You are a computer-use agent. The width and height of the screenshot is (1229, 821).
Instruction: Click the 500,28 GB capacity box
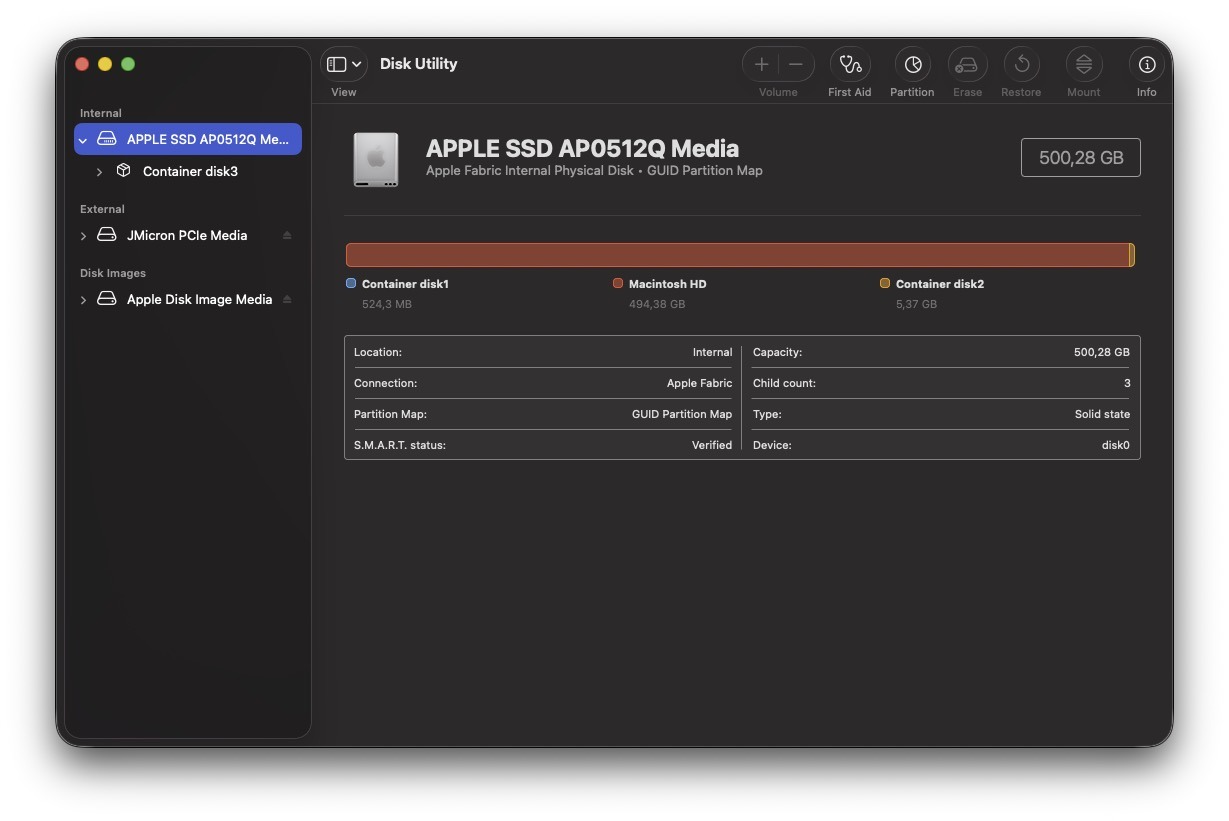[x=1080, y=157]
